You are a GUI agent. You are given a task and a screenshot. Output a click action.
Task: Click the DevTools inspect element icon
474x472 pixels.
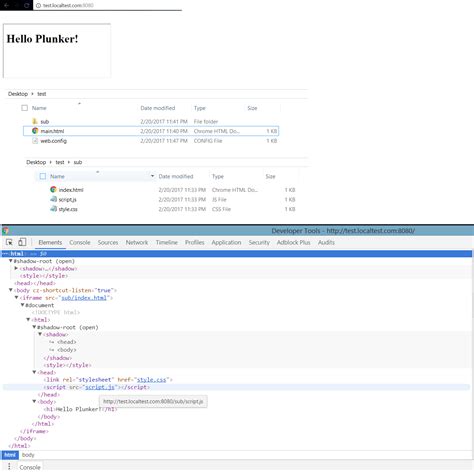coord(9,242)
